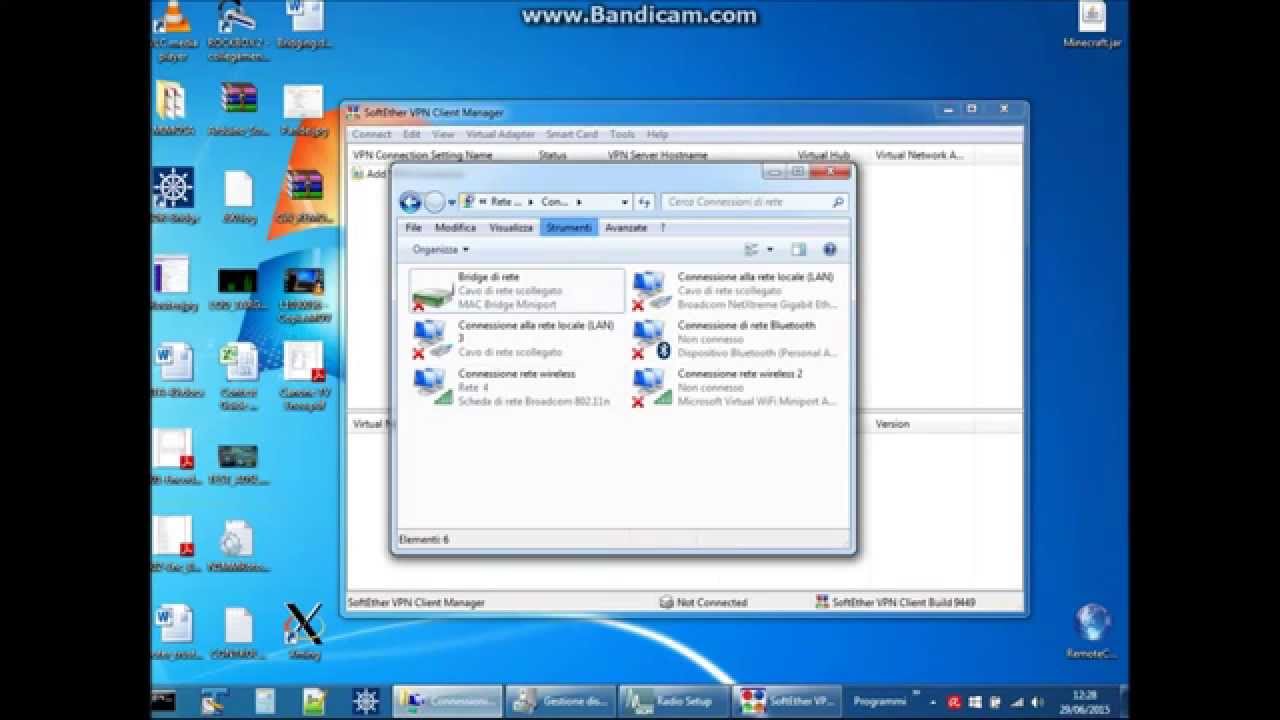Click the search magnifier icon
The width and height of the screenshot is (1280, 720).
838,202
